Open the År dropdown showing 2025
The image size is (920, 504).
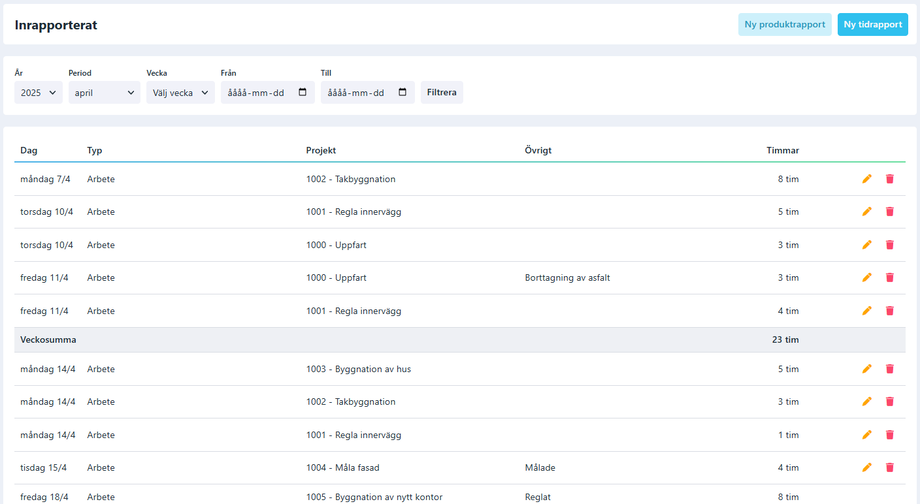click(x=38, y=93)
